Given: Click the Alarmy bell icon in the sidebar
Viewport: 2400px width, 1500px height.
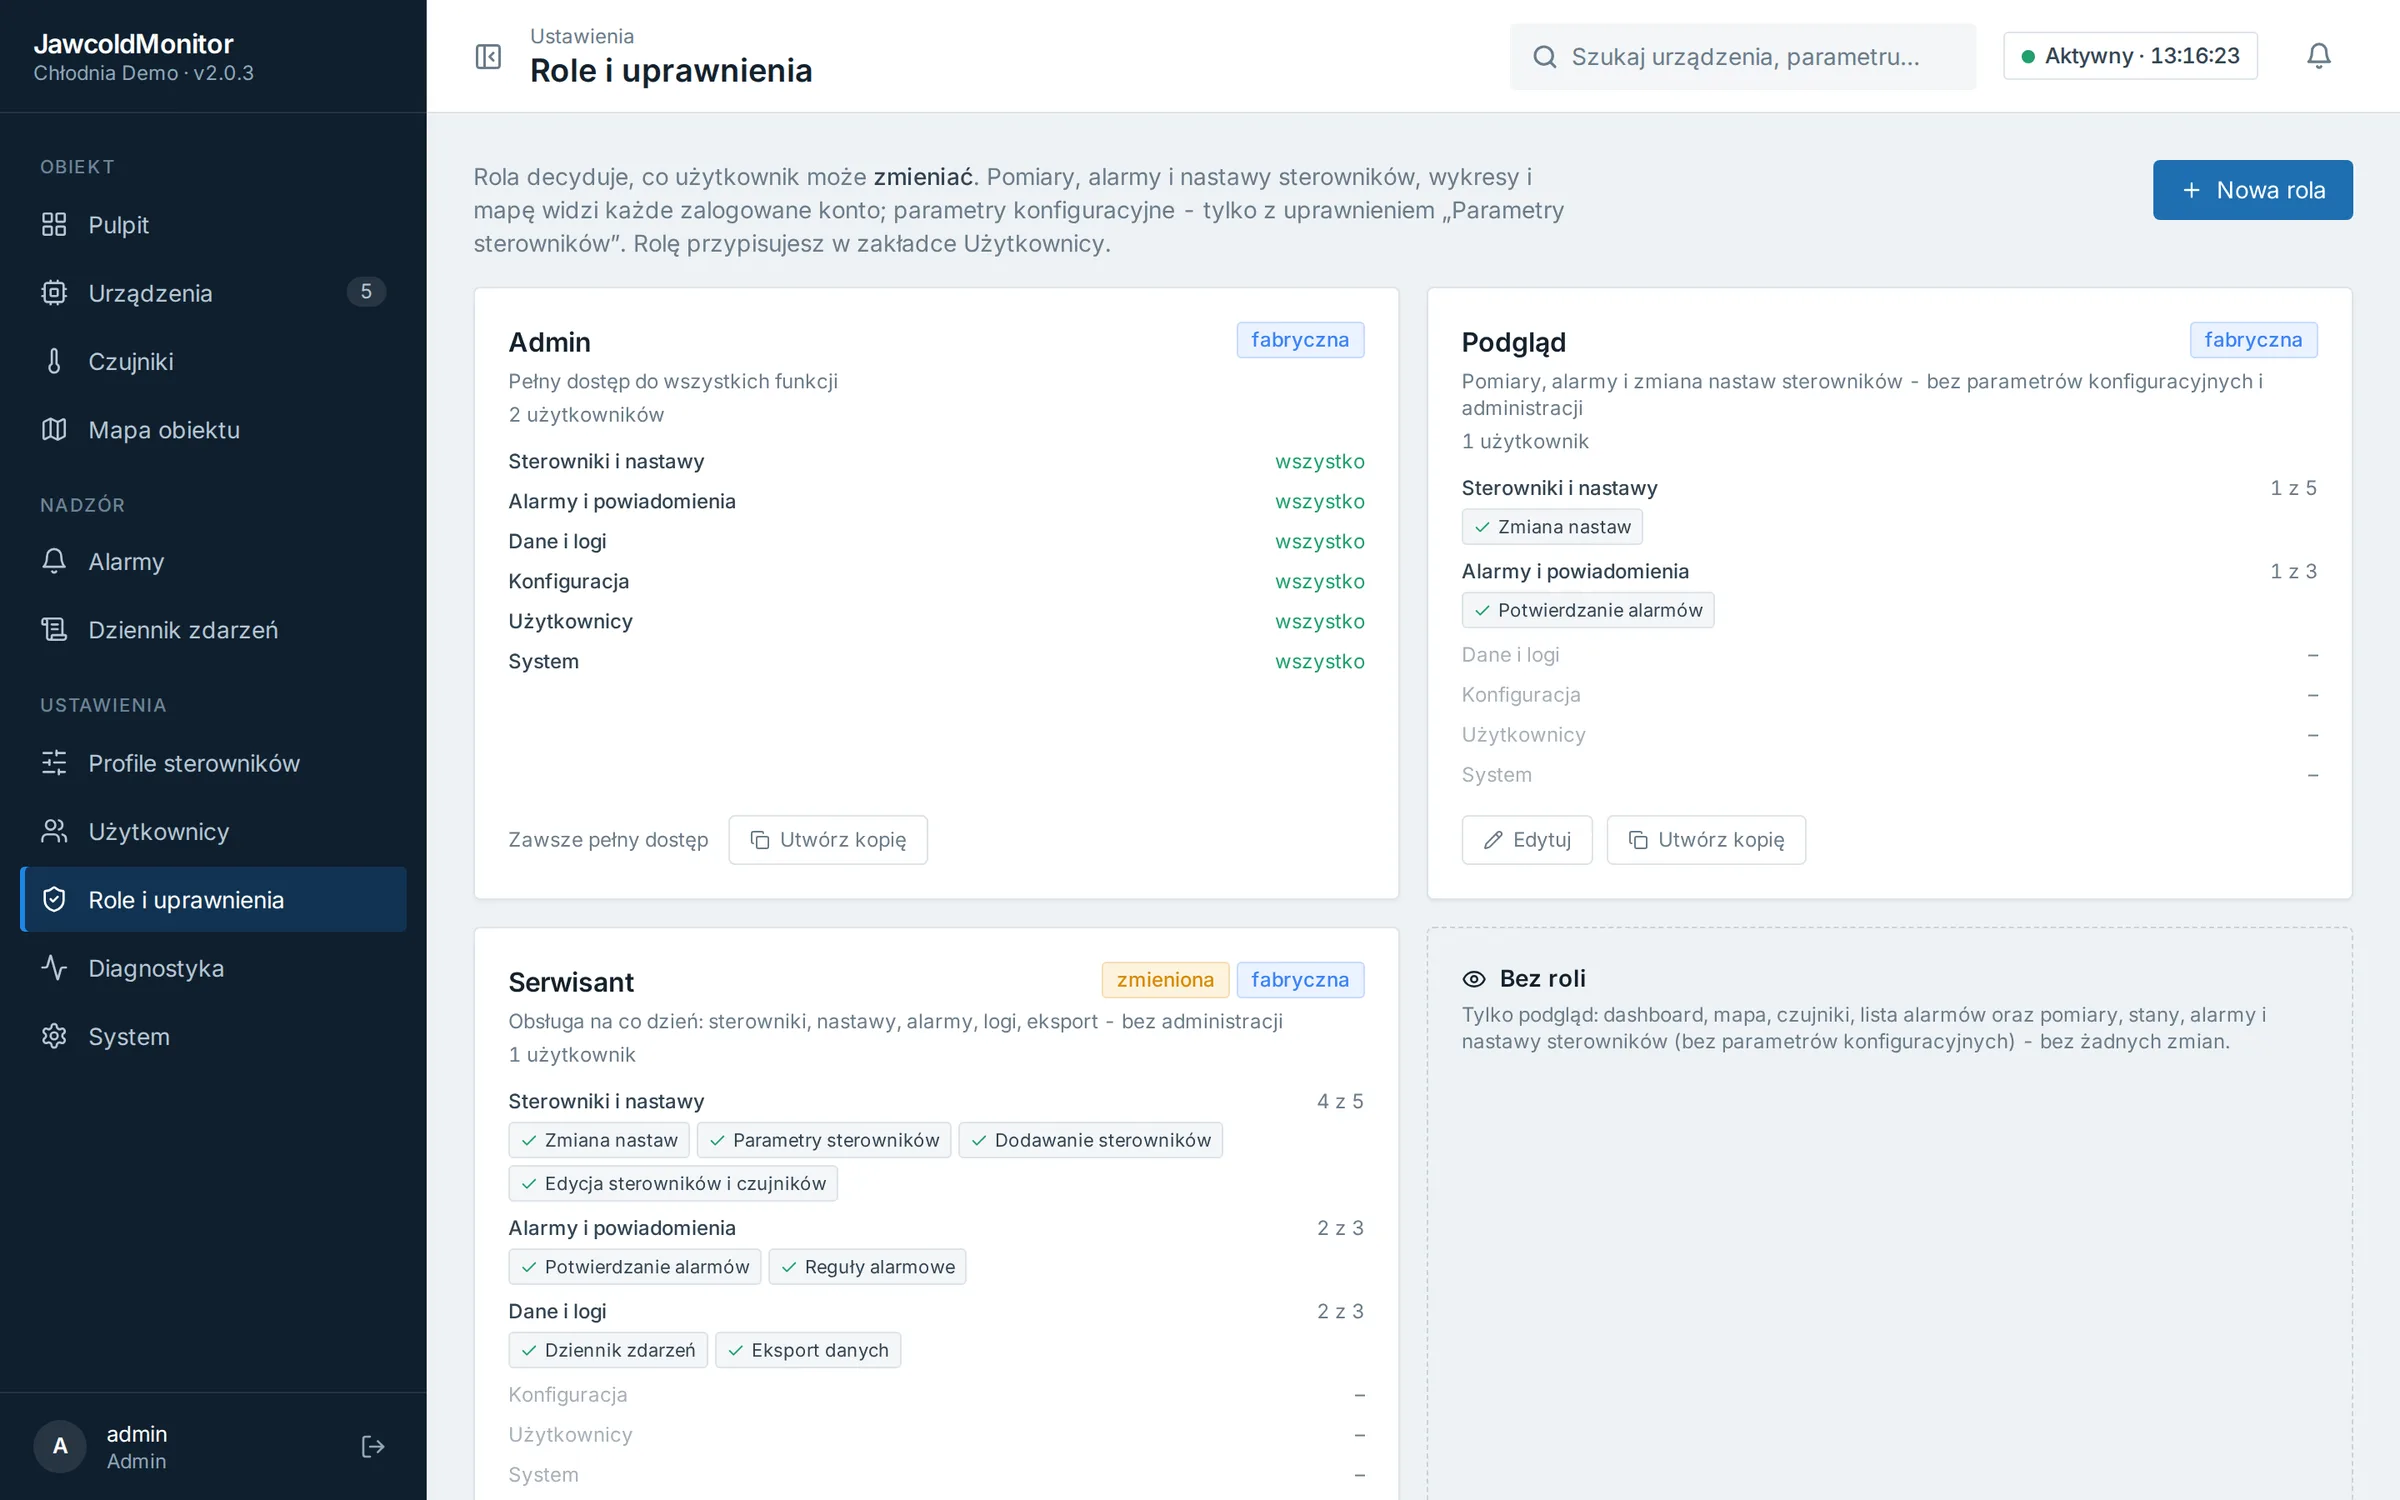Looking at the screenshot, I should 54,561.
